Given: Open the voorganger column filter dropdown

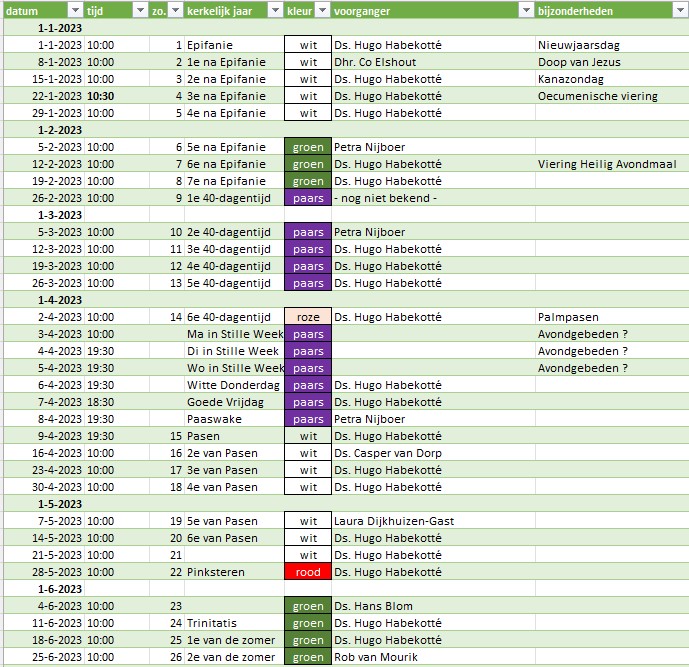Looking at the screenshot, I should (x=526, y=11).
